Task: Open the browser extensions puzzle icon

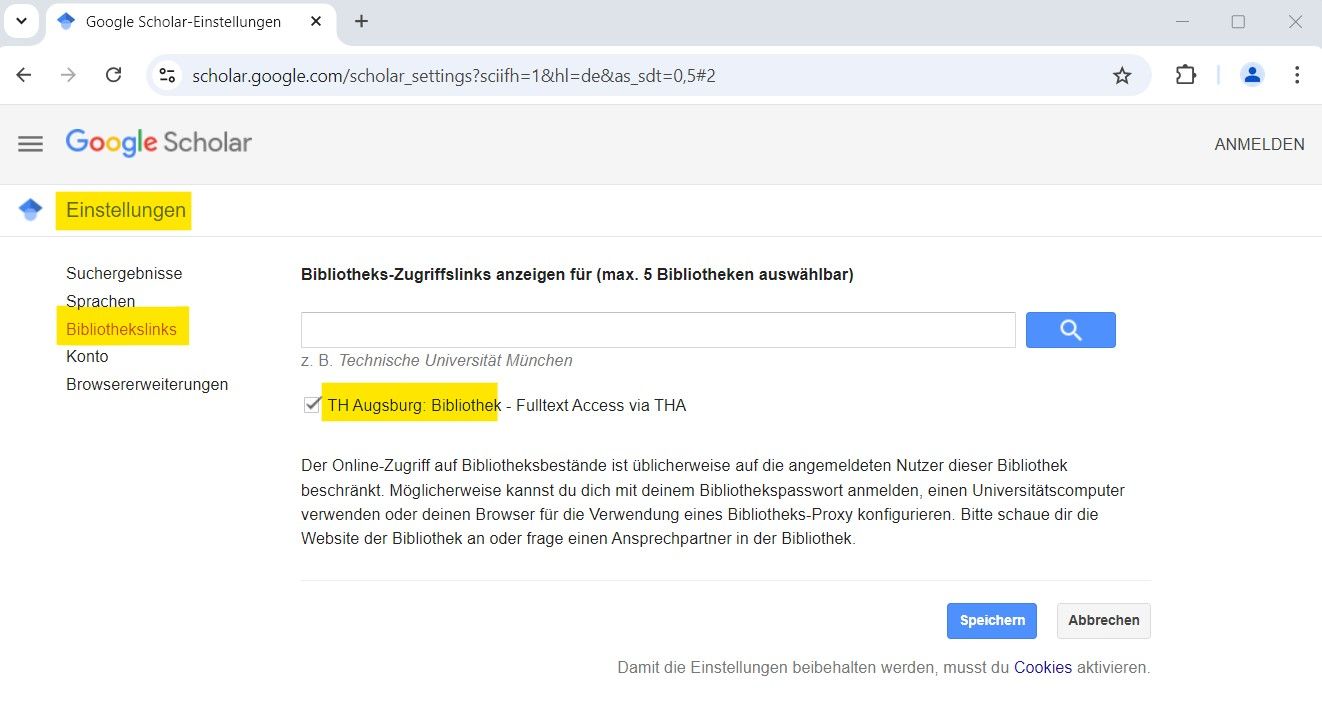Action: (1185, 74)
